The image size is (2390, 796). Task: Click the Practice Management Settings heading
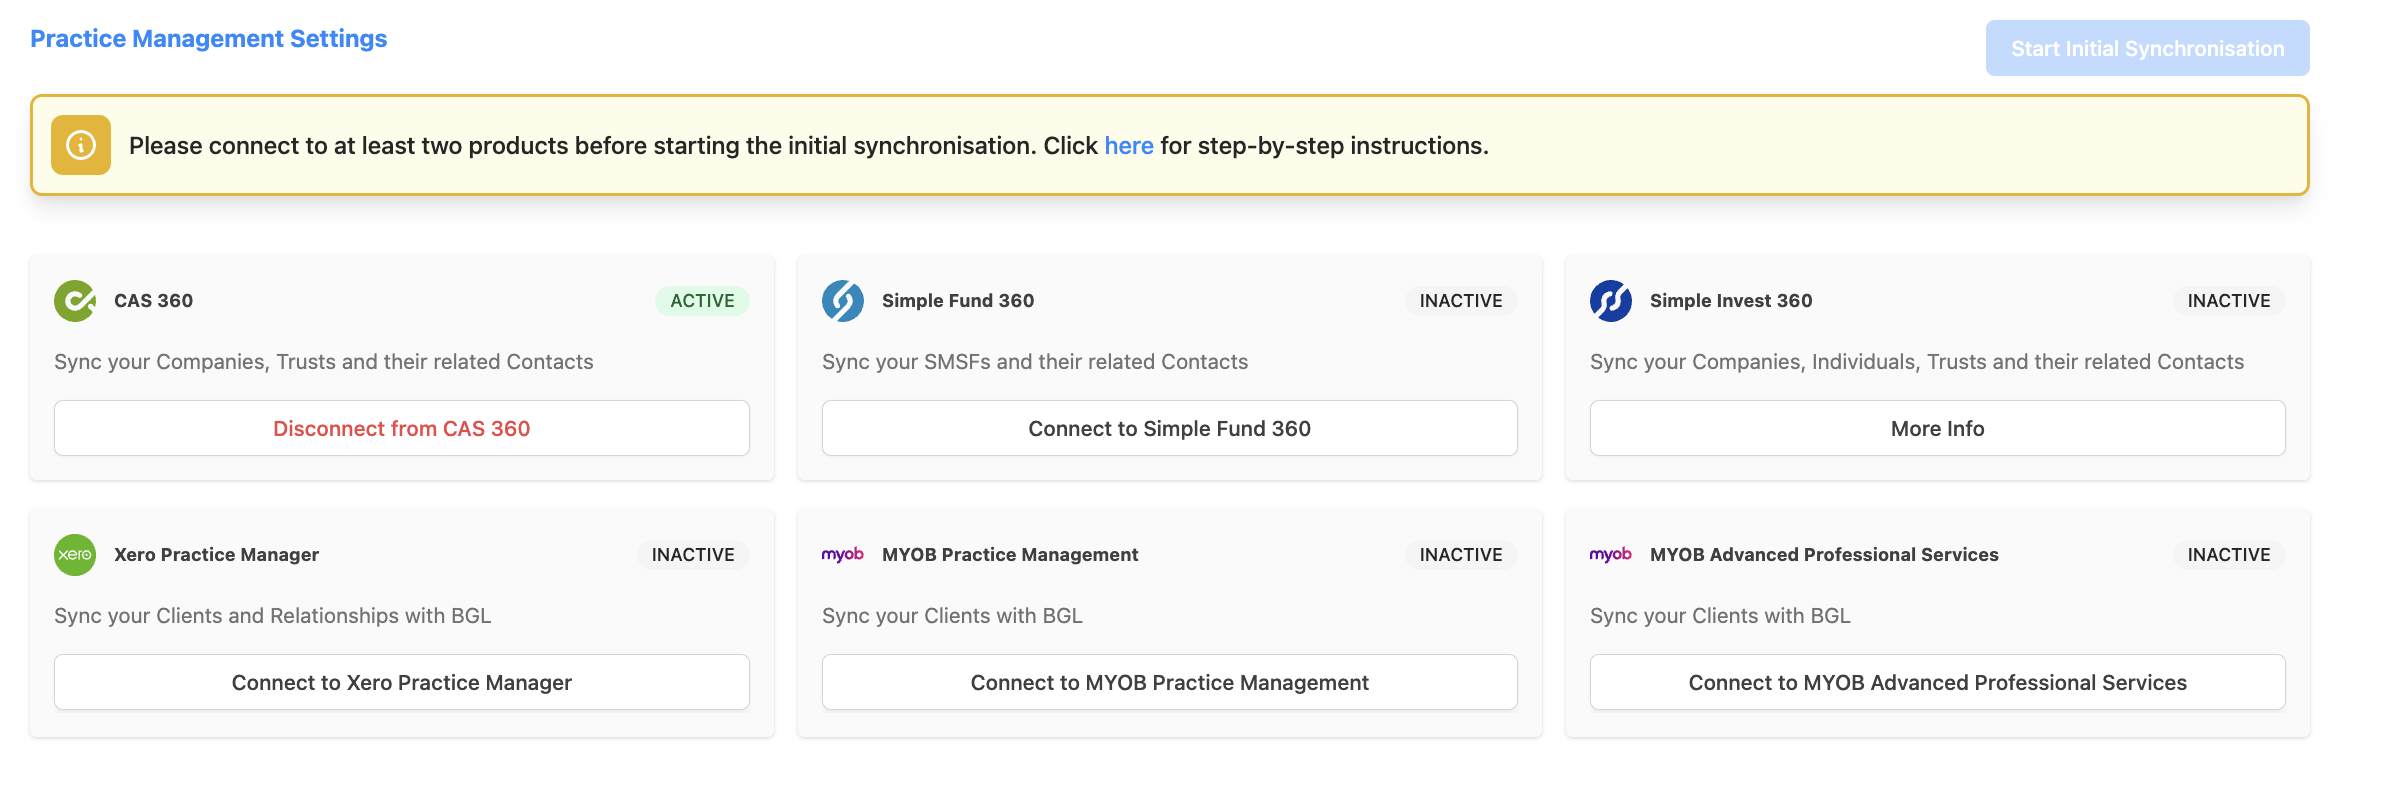208,39
